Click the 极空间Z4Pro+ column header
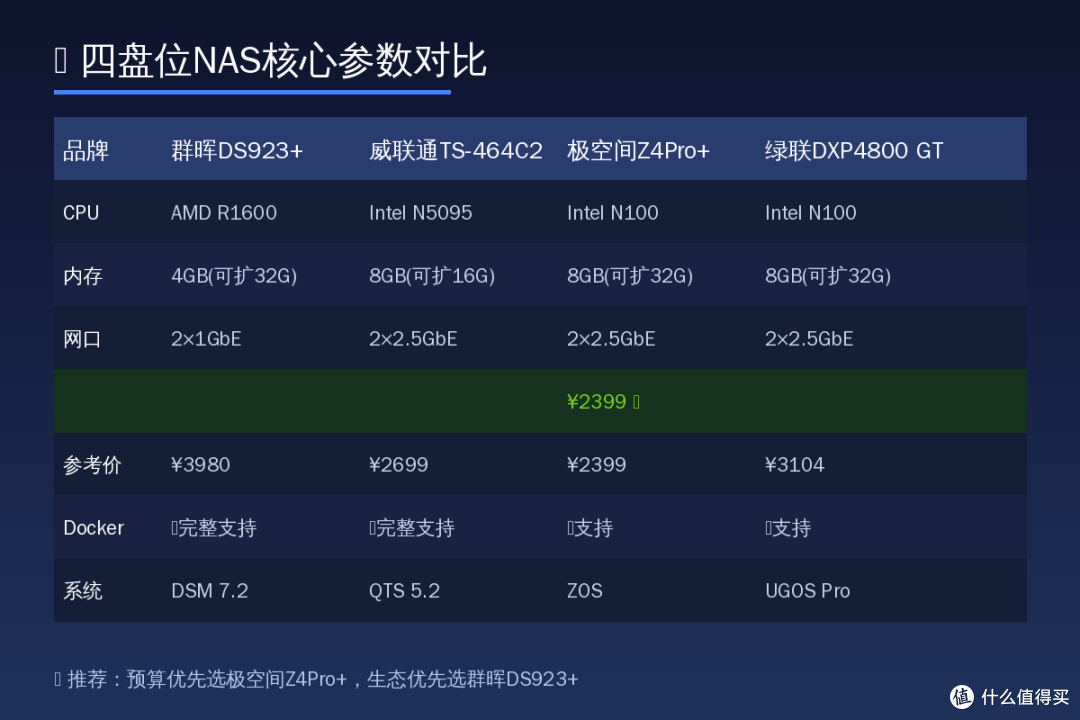Viewport: 1080px width, 720px height. pos(638,150)
